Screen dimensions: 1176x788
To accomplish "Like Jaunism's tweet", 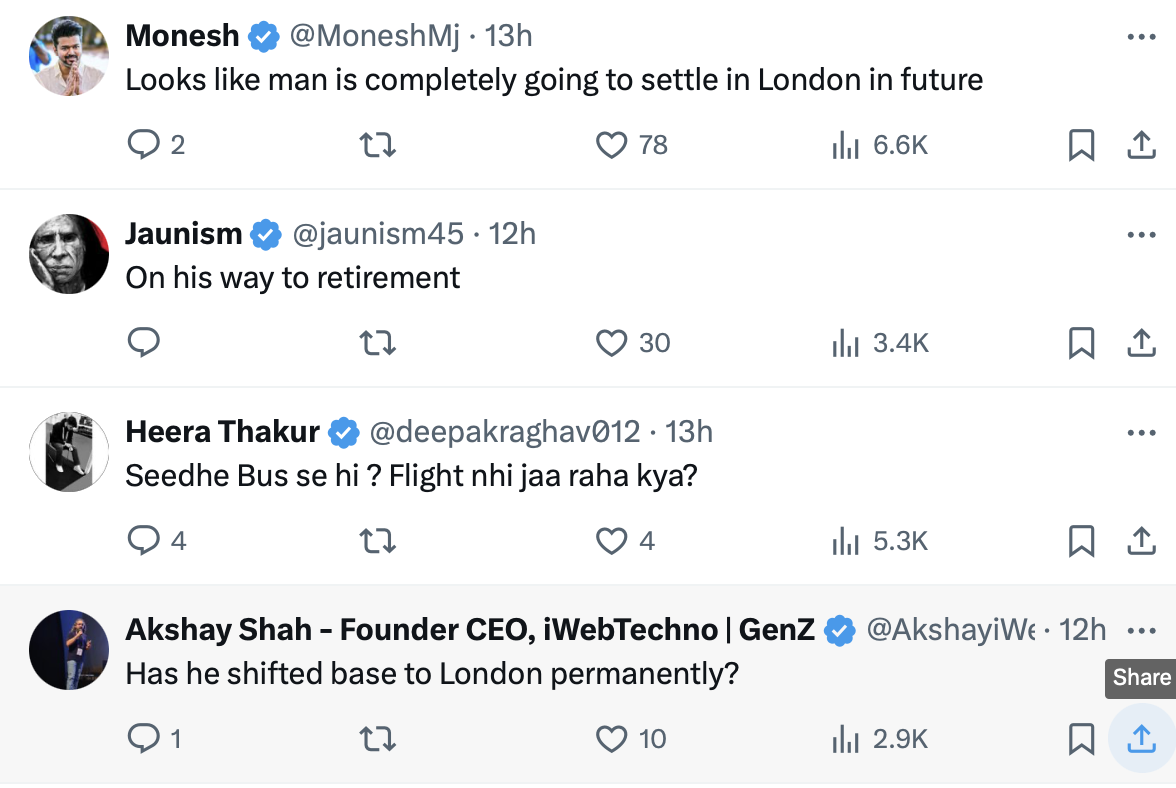I will pos(611,343).
